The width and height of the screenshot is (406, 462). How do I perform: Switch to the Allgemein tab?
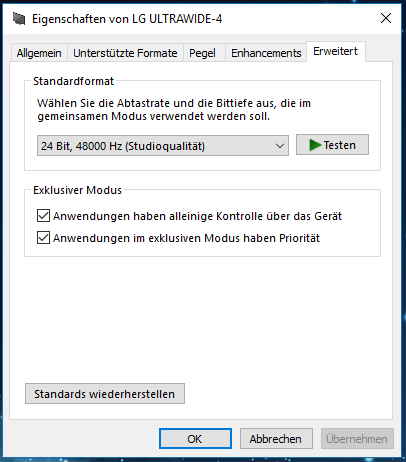tap(39, 53)
